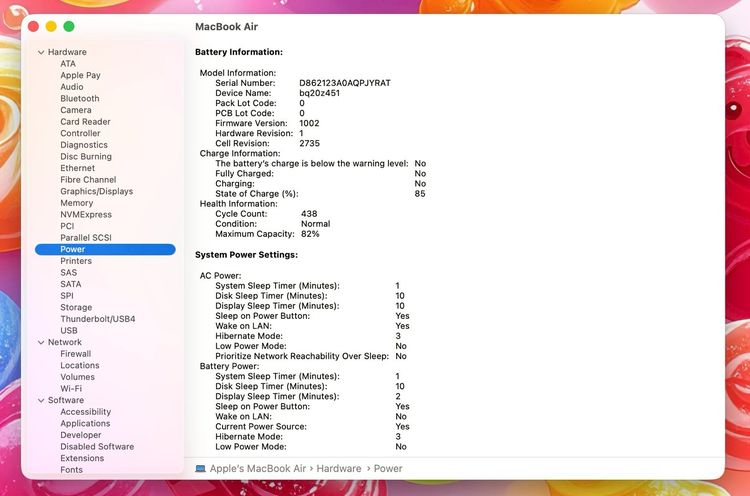Select PCI in the Hardware list
This screenshot has width=750, height=496.
(x=67, y=226)
